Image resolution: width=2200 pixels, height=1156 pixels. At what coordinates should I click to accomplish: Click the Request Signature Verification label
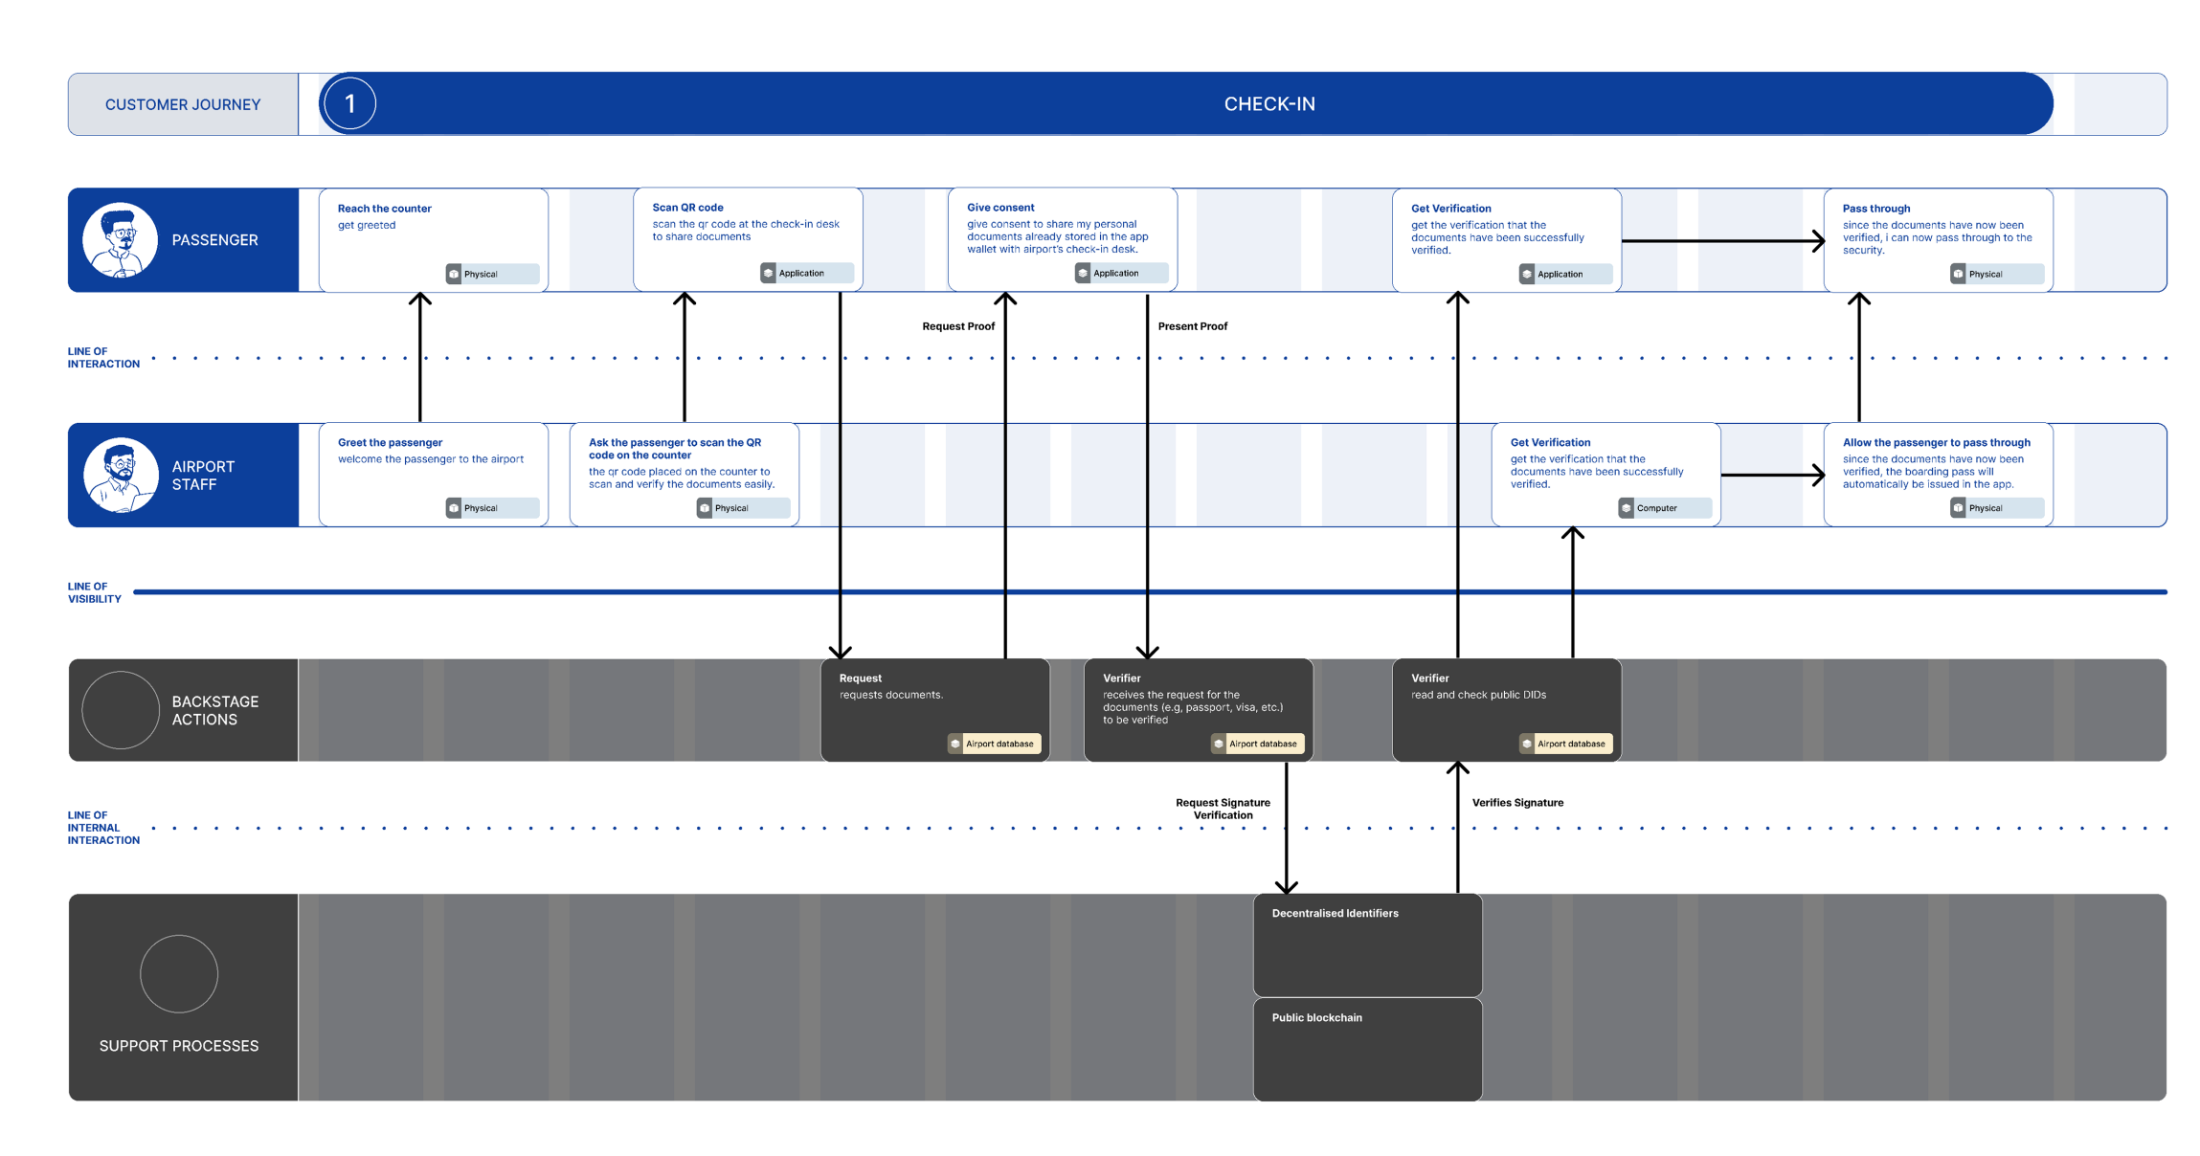(x=1223, y=809)
